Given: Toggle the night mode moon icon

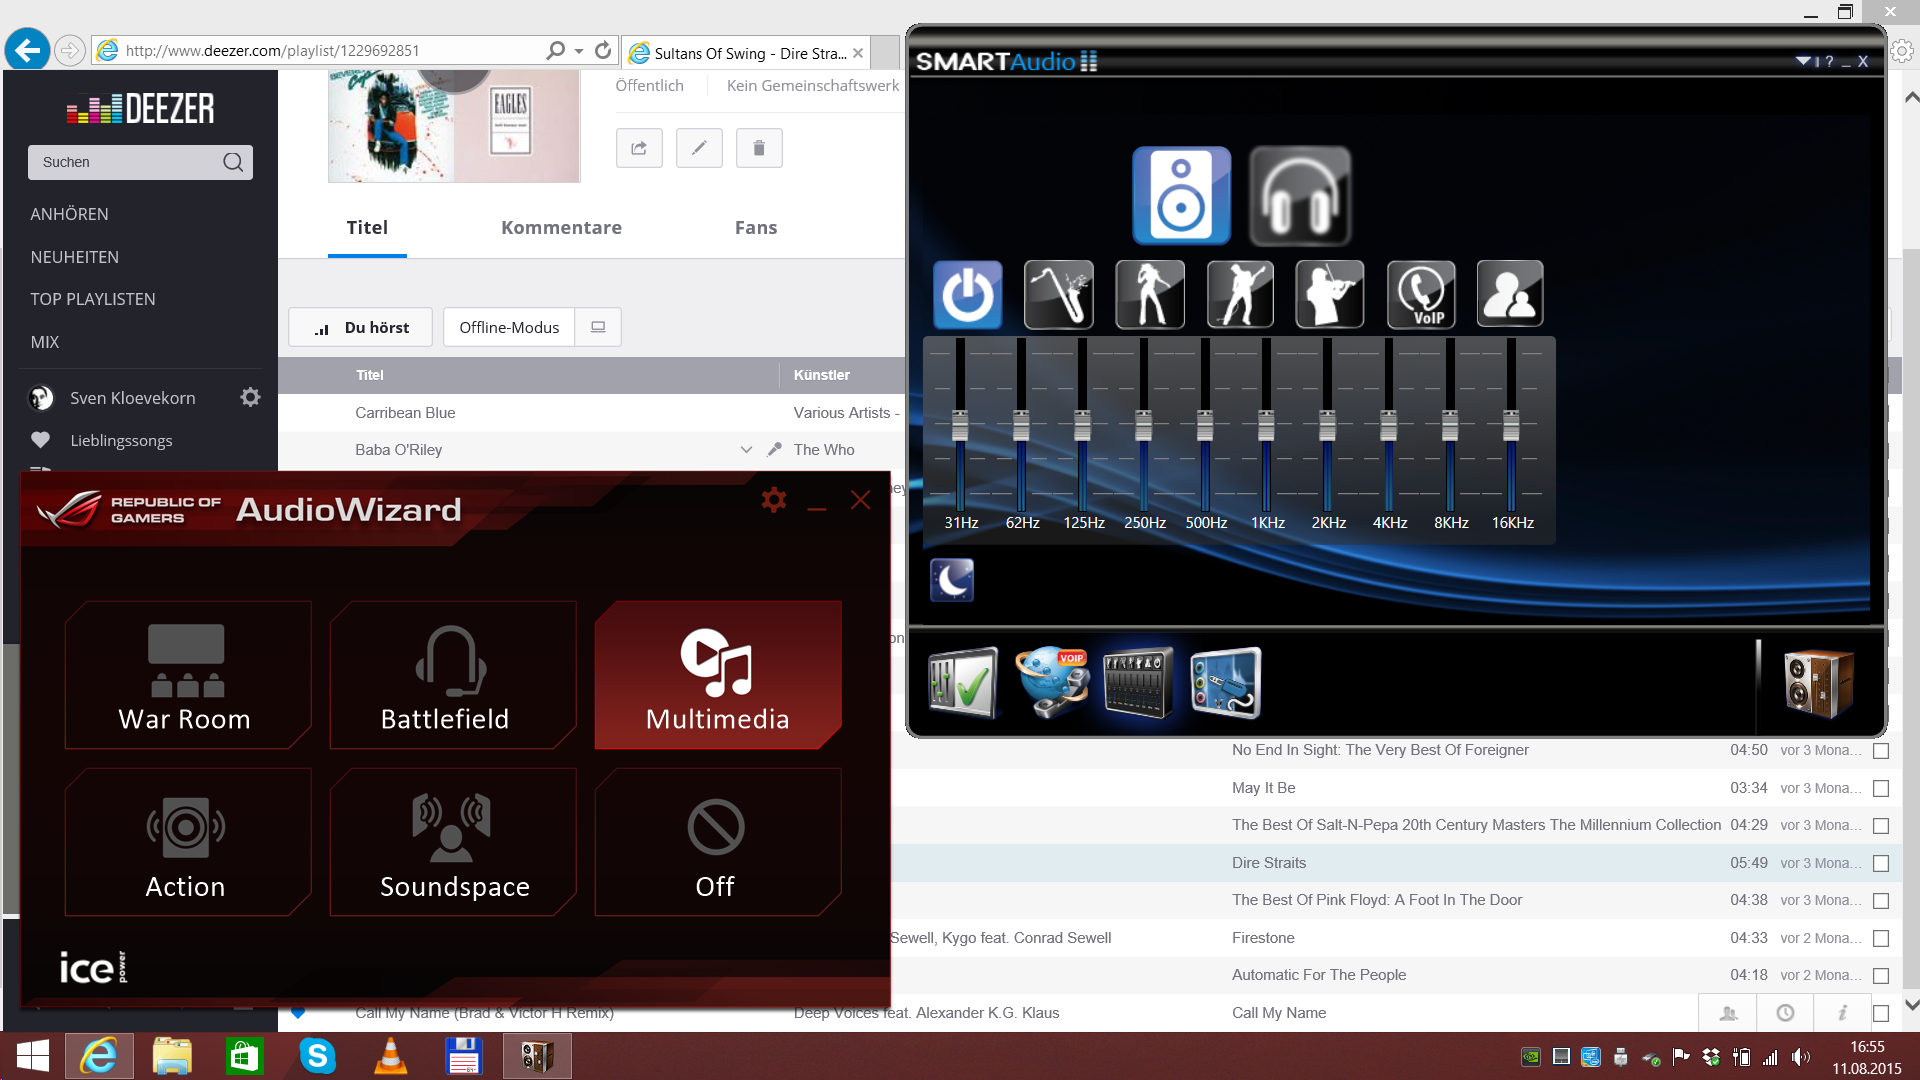Looking at the screenshot, I should tap(952, 580).
